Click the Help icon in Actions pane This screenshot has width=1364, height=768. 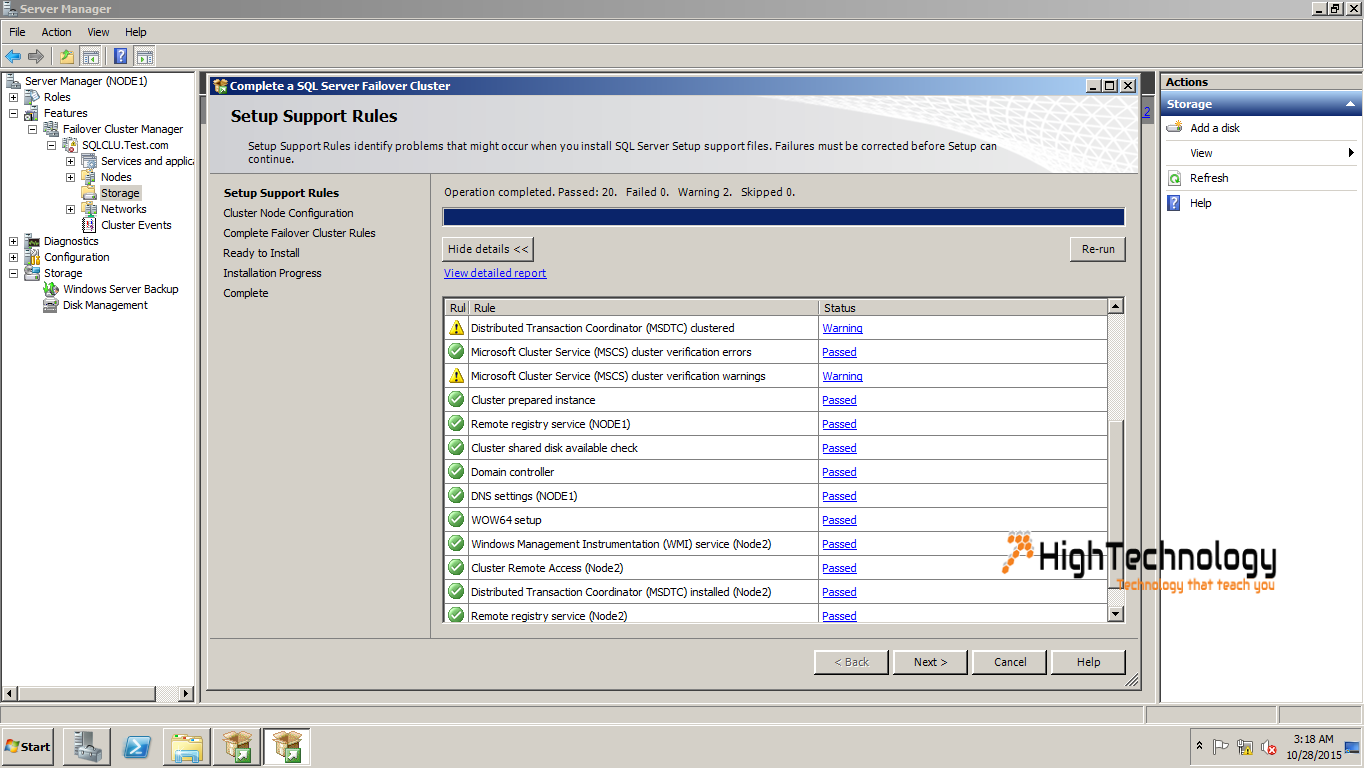coord(1174,203)
